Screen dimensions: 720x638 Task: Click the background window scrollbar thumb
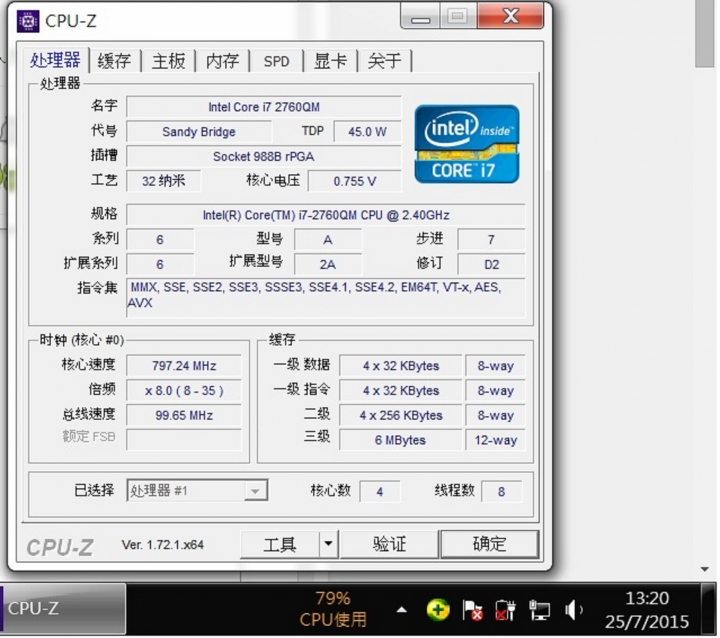click(x=704, y=34)
